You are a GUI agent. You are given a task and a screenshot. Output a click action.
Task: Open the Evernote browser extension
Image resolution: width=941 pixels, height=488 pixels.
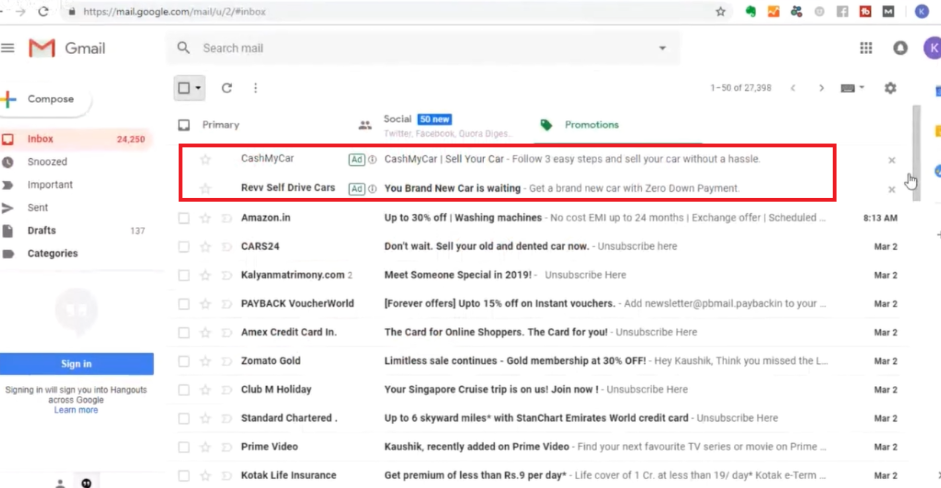(750, 11)
